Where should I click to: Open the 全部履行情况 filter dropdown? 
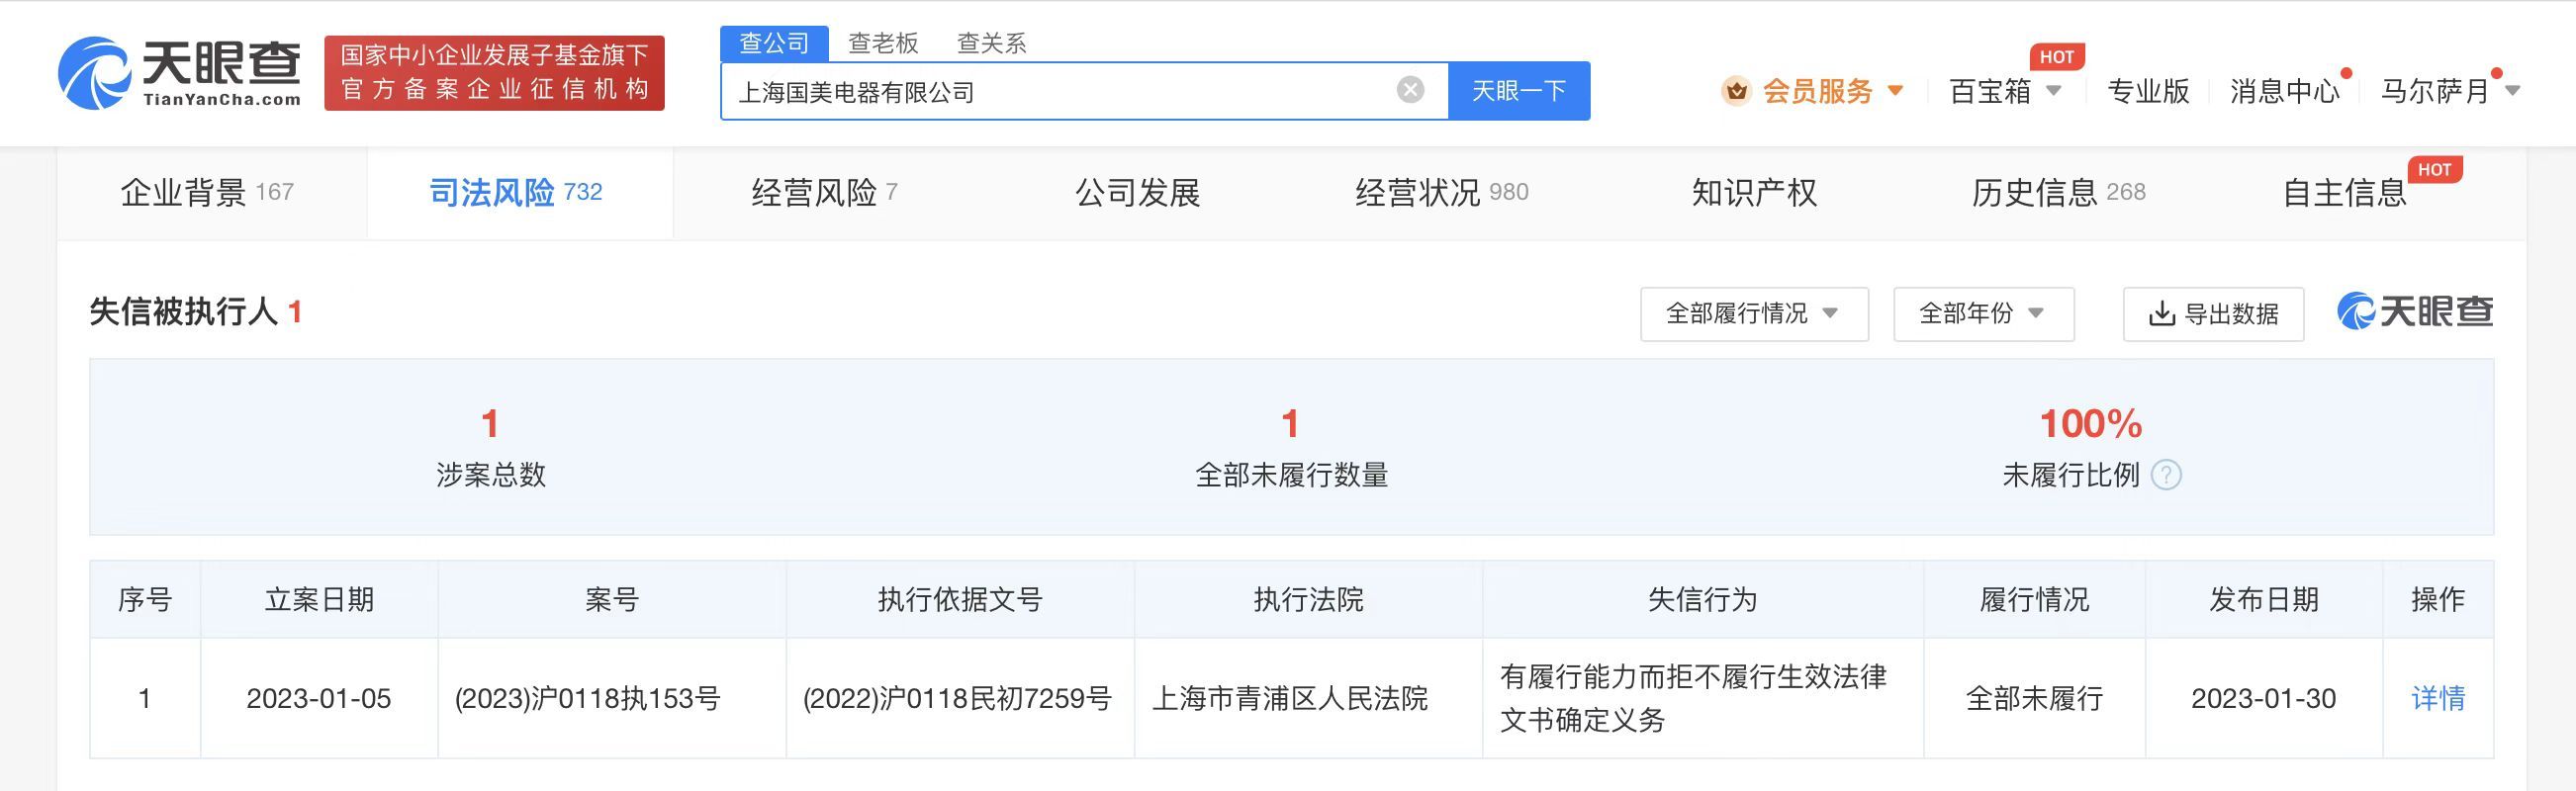coord(1753,314)
